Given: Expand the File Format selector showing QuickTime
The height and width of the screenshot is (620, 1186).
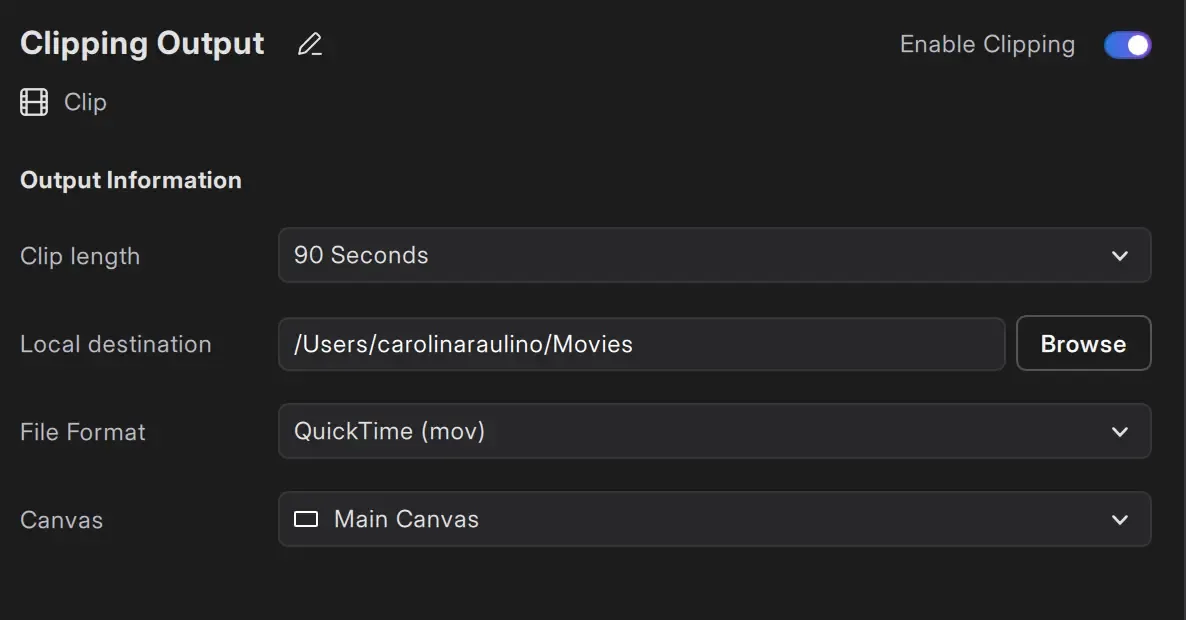Looking at the screenshot, I should click(715, 431).
